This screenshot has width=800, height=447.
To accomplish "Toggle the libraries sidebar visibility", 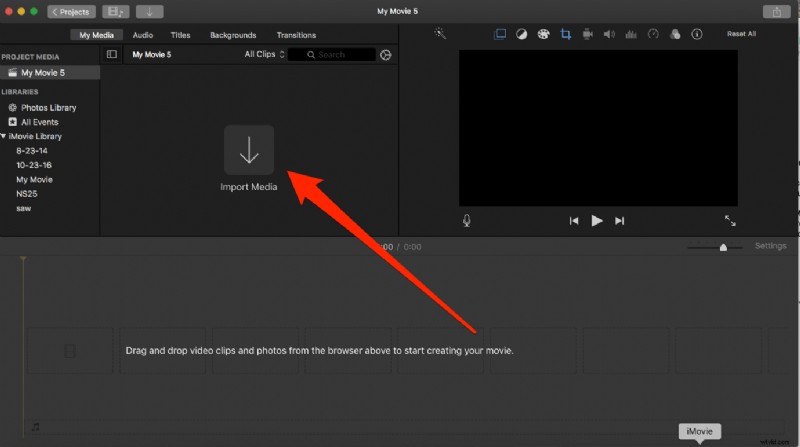I will tap(112, 54).
